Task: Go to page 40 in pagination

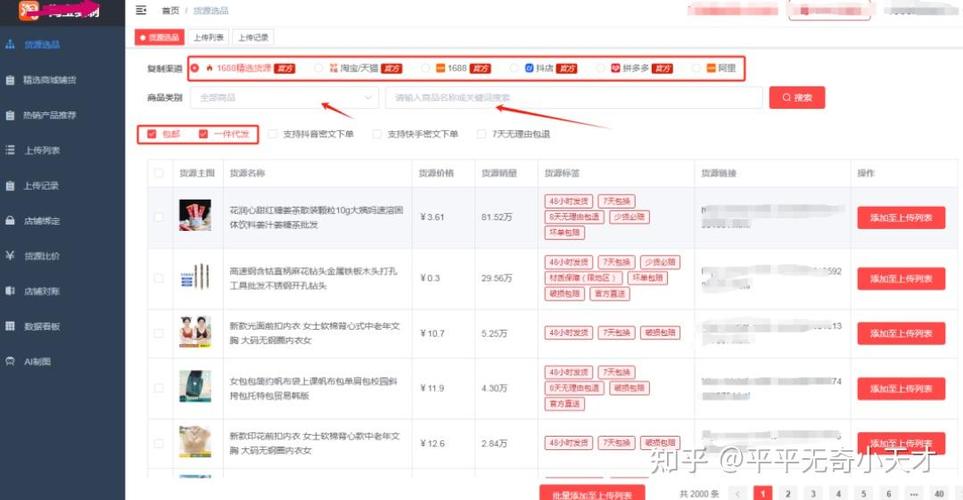Action: (939, 493)
